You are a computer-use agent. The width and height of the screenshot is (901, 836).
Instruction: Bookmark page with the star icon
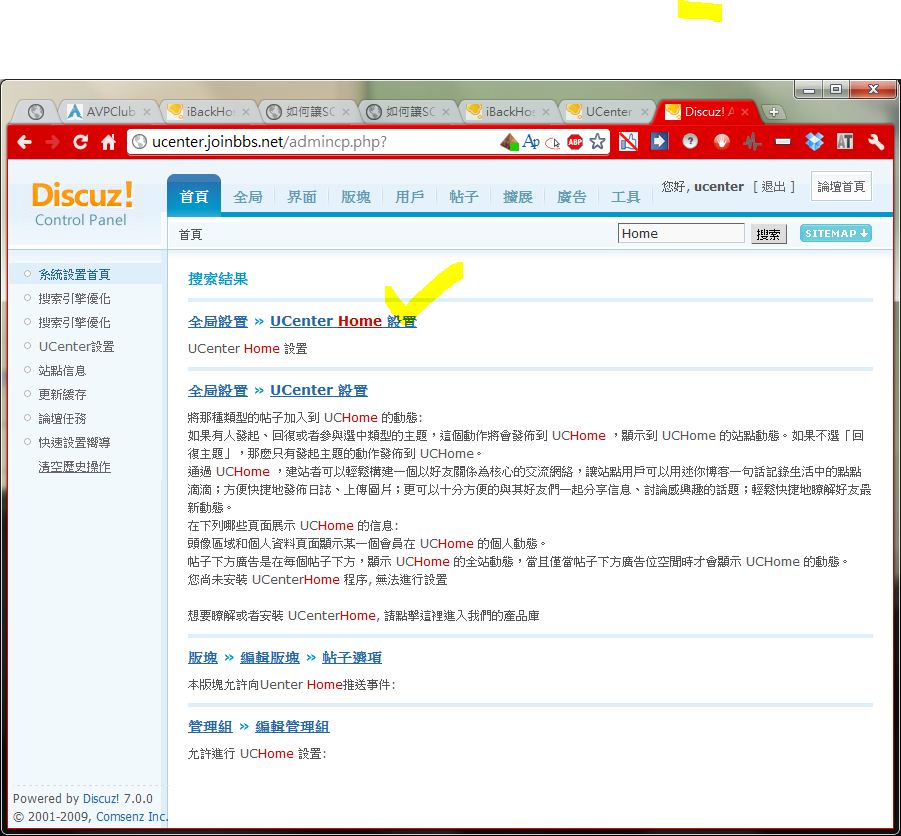(x=597, y=142)
